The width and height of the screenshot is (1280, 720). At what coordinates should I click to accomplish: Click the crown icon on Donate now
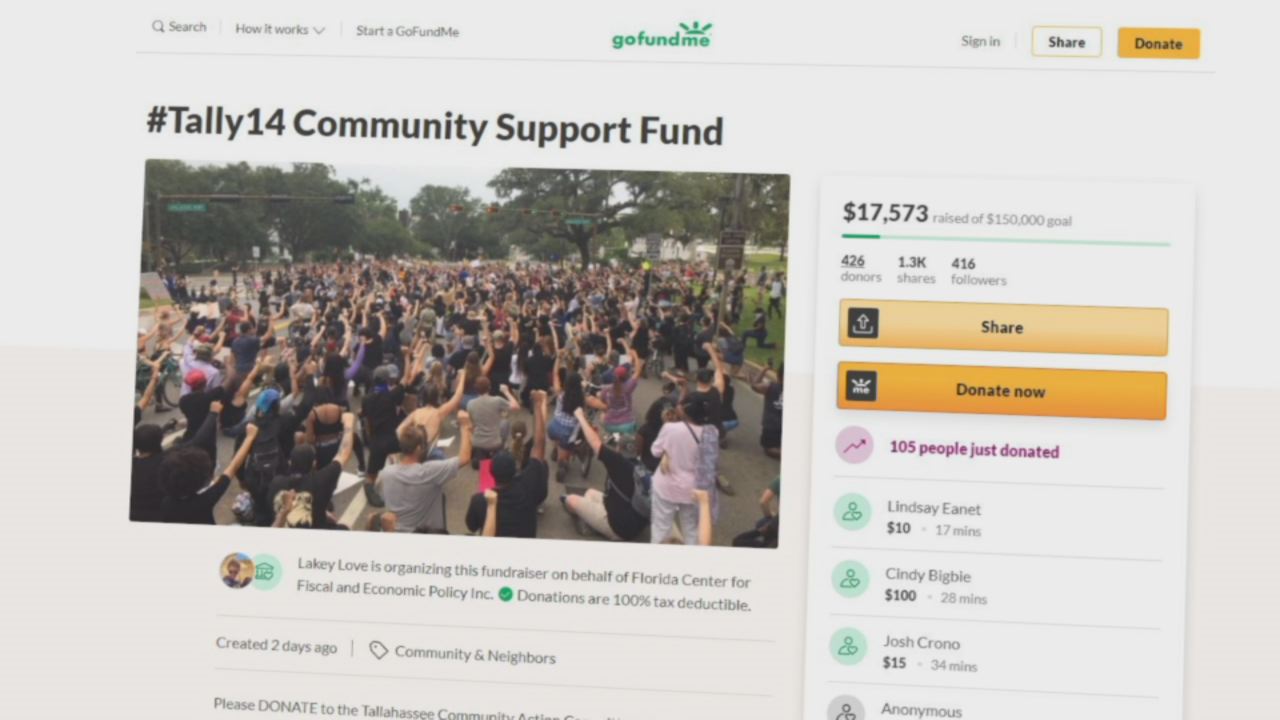click(x=861, y=386)
